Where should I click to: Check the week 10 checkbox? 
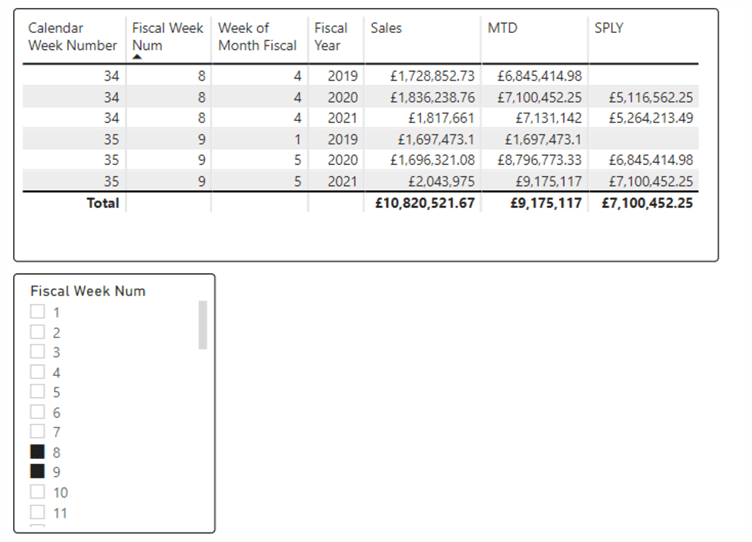coord(38,492)
